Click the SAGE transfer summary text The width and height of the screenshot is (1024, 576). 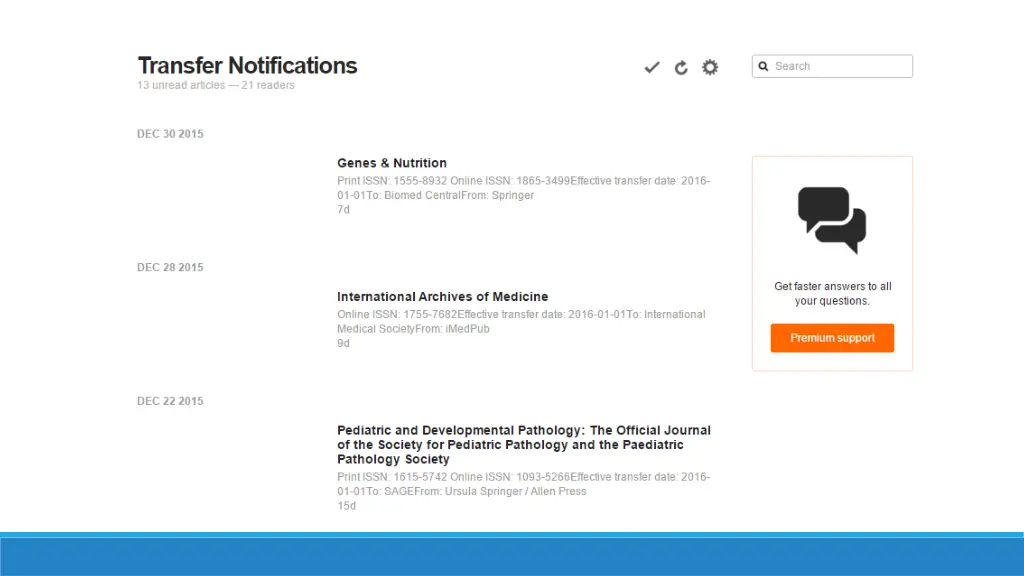coord(524,484)
